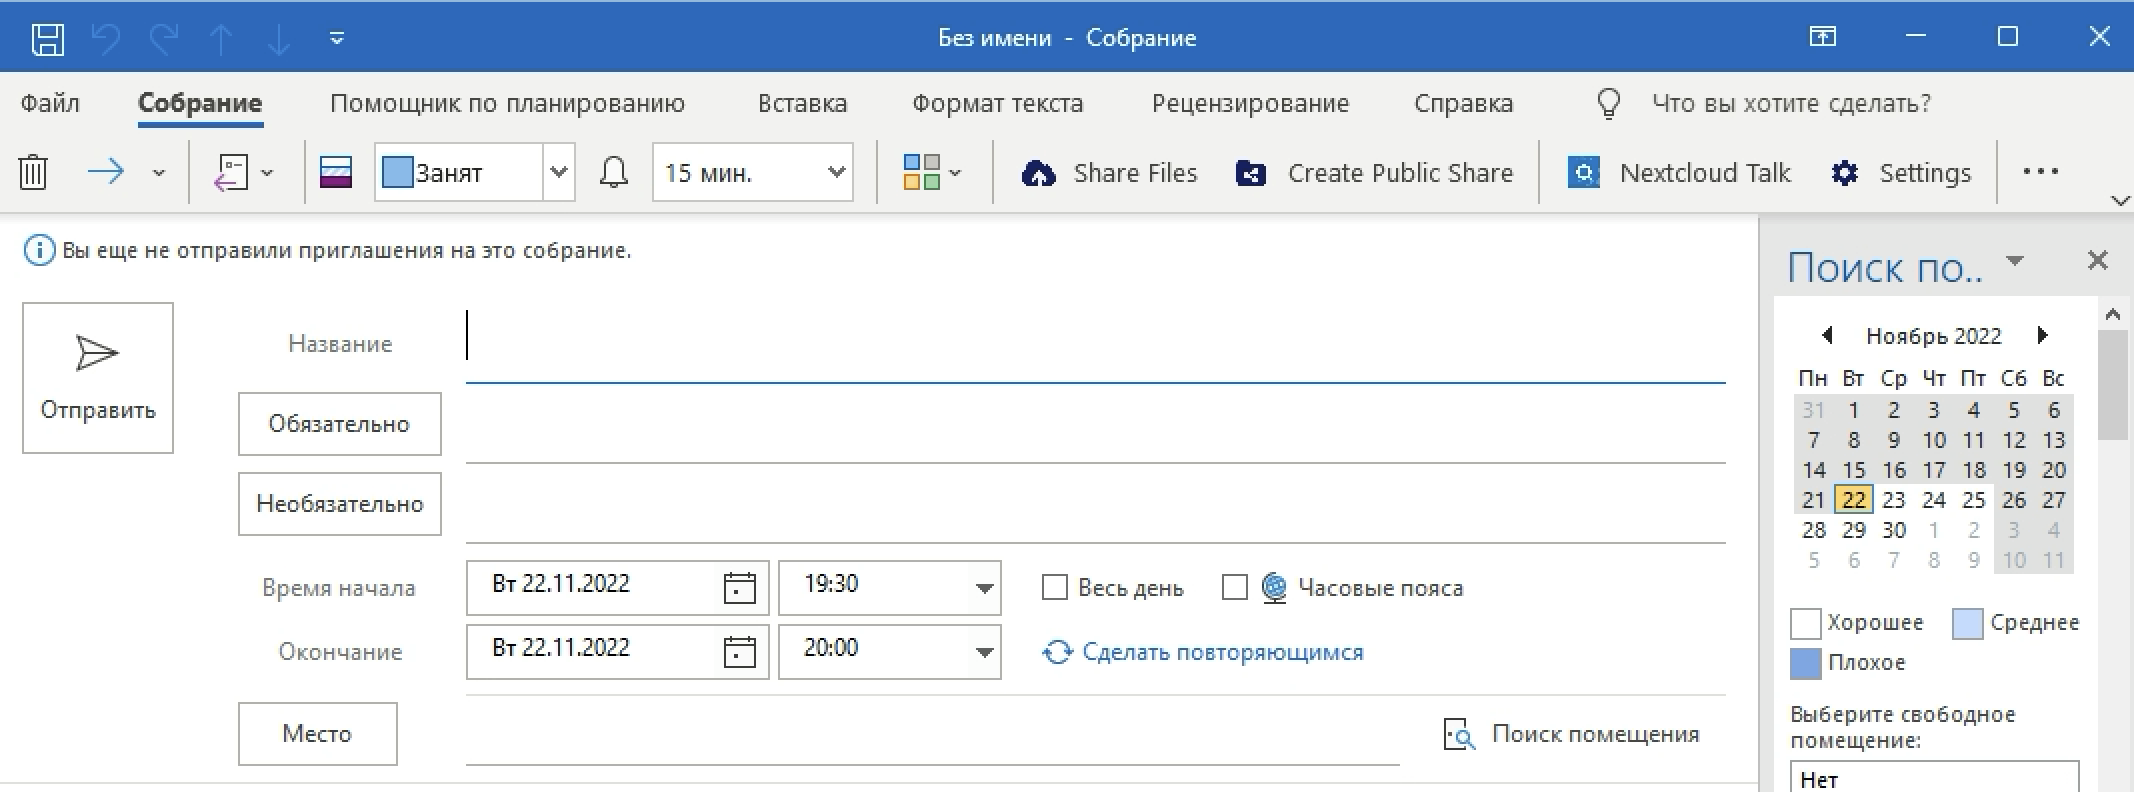The height and width of the screenshot is (792, 2134).
Task: Click Create Public Share
Action: (x=1374, y=173)
